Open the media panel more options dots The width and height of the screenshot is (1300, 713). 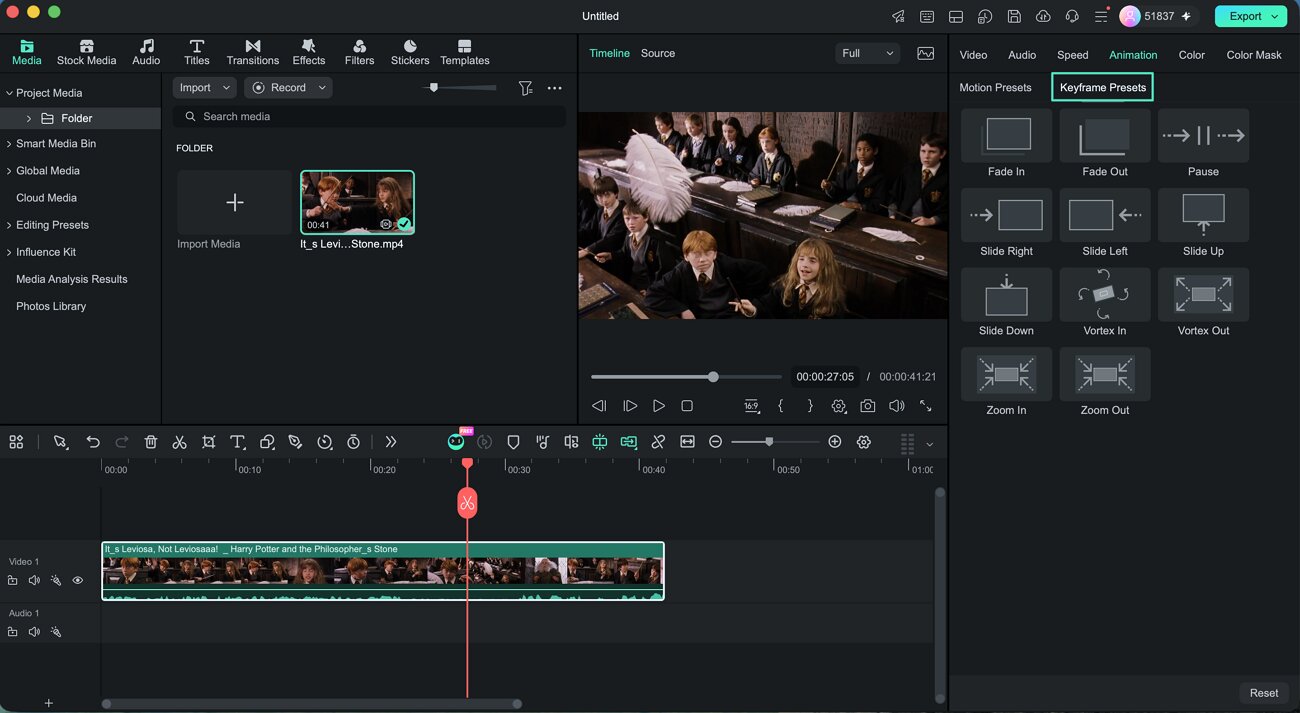point(555,88)
